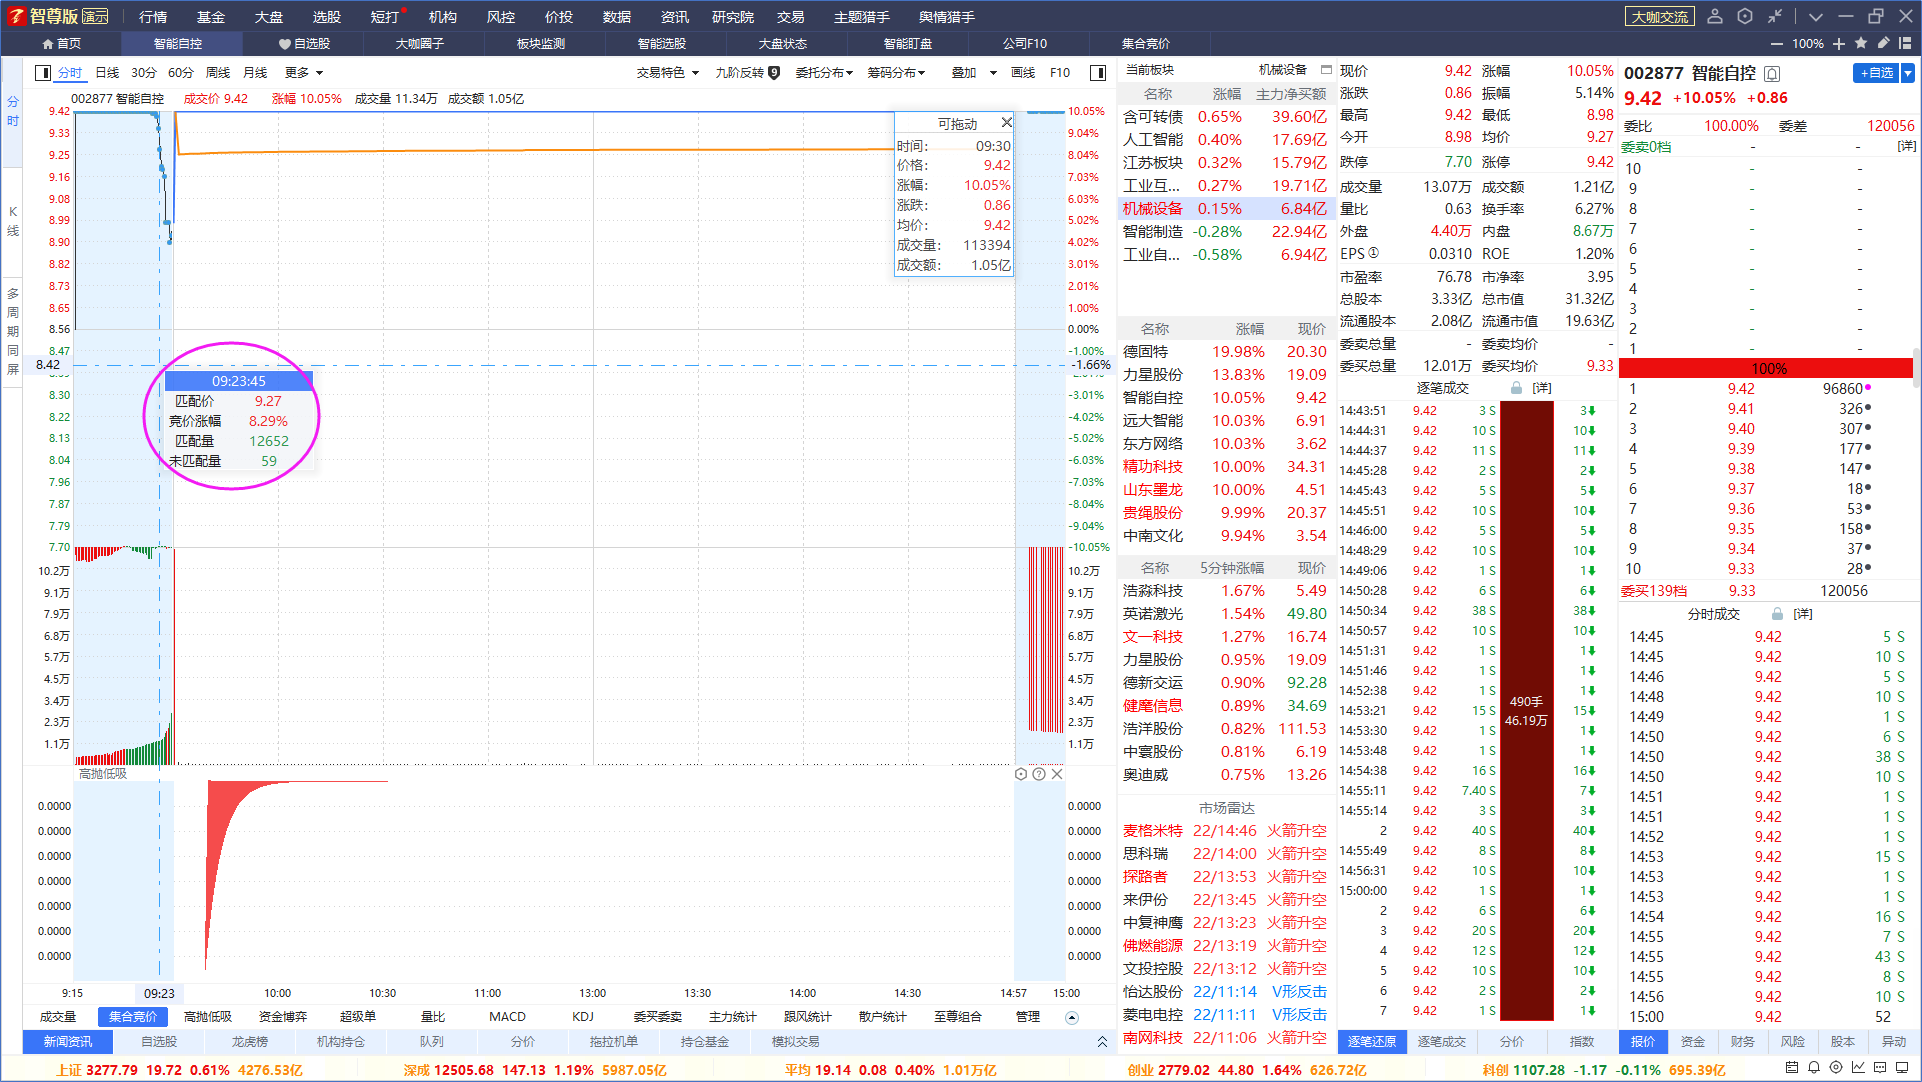Switch chart to 日线 view

click(107, 73)
